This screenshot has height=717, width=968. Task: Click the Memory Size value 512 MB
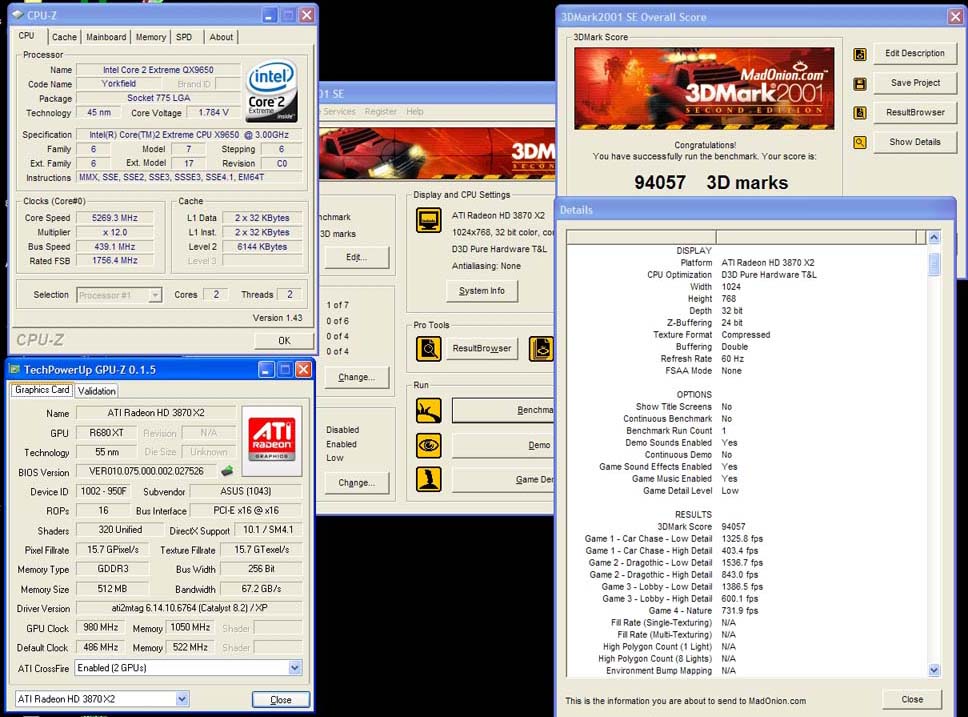(112, 589)
